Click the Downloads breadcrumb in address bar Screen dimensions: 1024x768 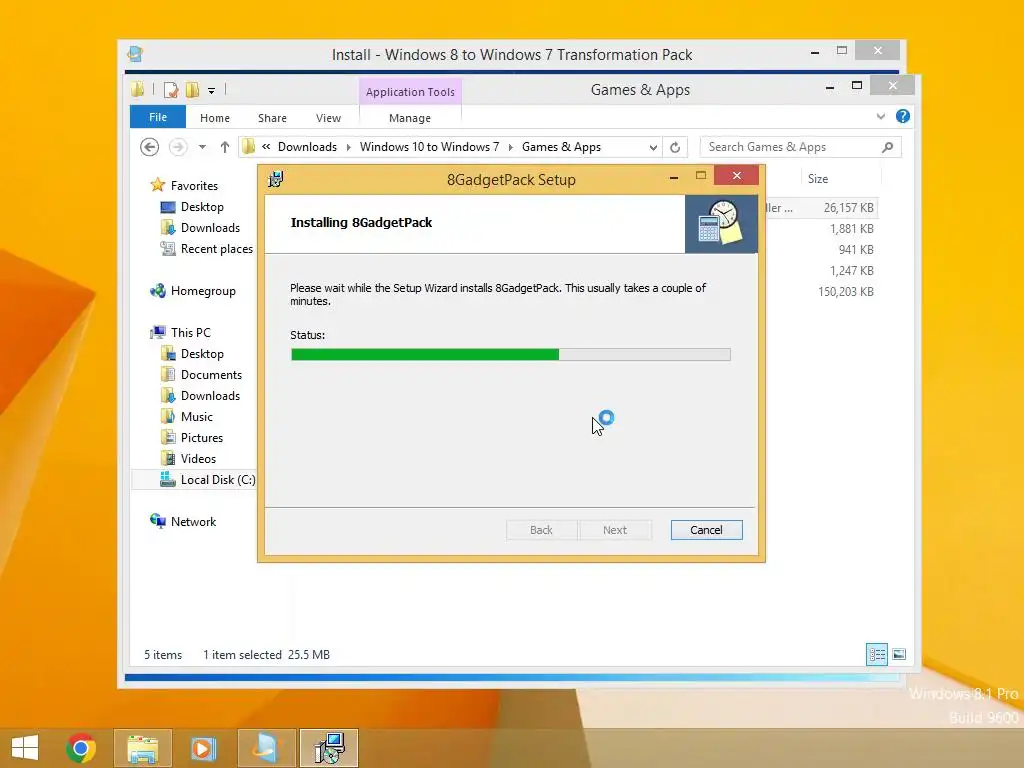(307, 147)
